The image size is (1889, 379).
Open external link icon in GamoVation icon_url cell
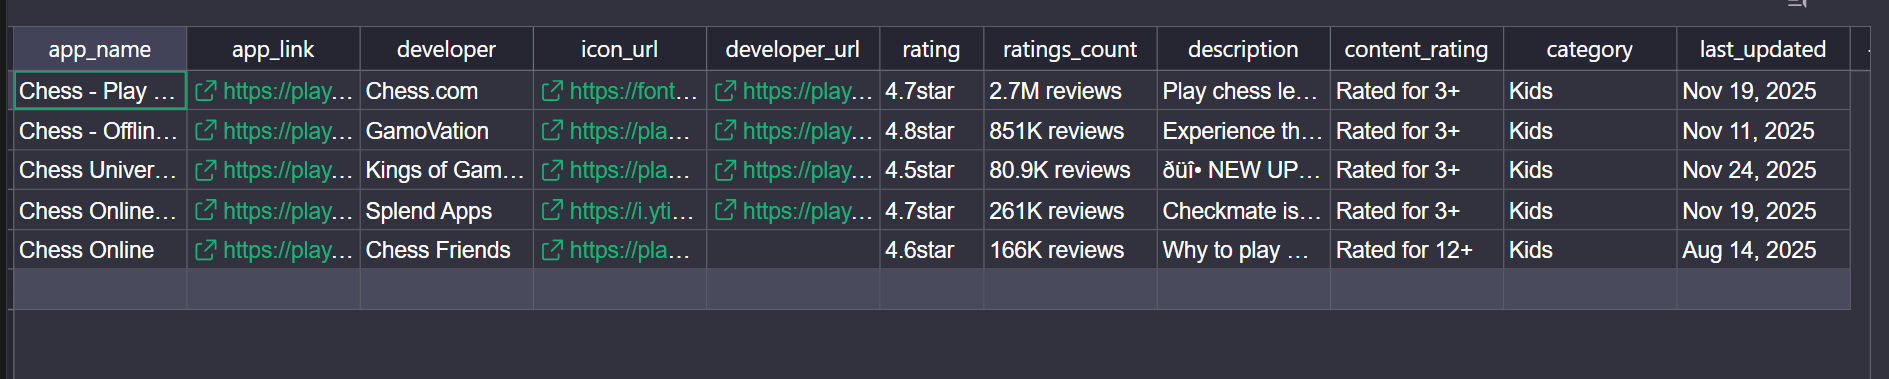pos(552,131)
